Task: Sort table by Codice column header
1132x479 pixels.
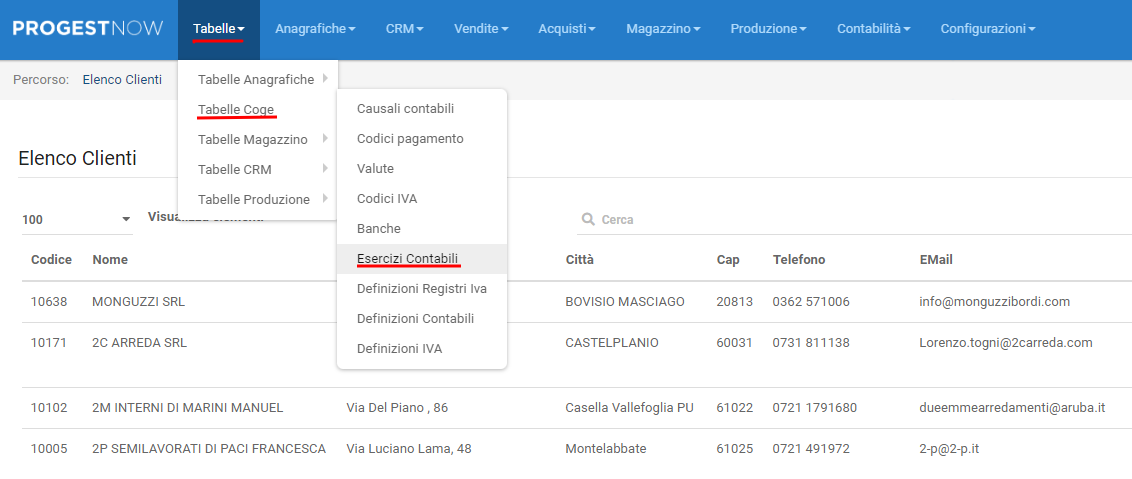Action: coord(52,260)
